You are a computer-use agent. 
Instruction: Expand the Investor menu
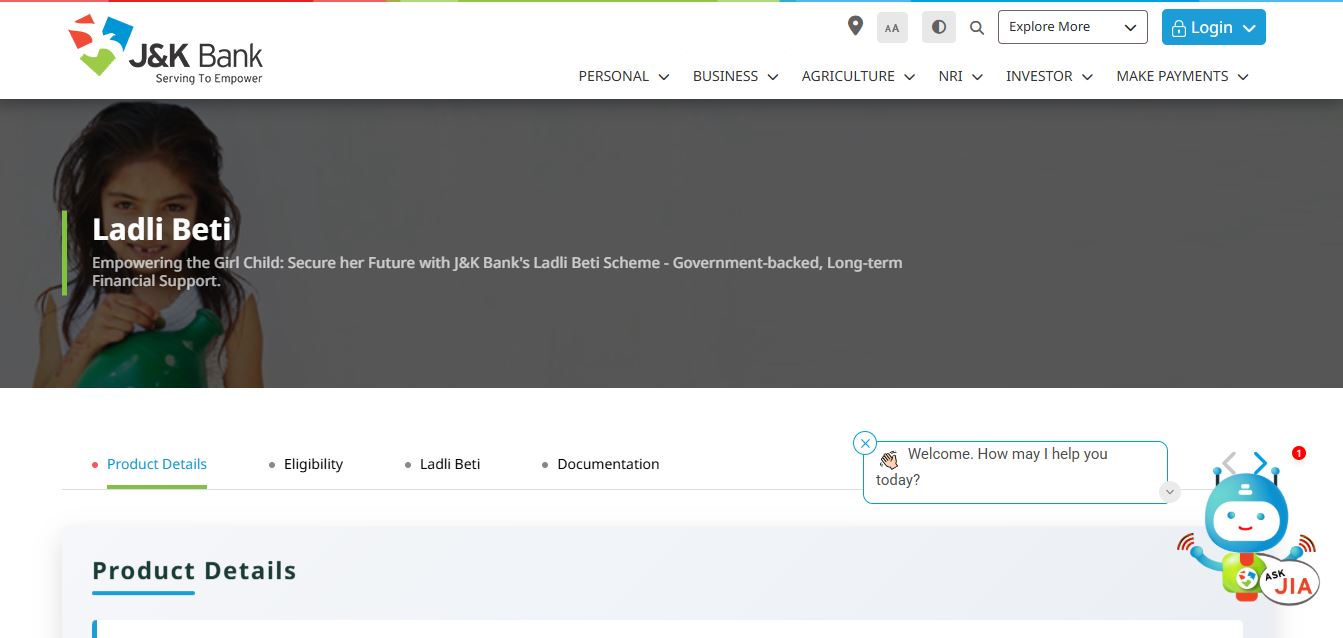(x=1049, y=76)
